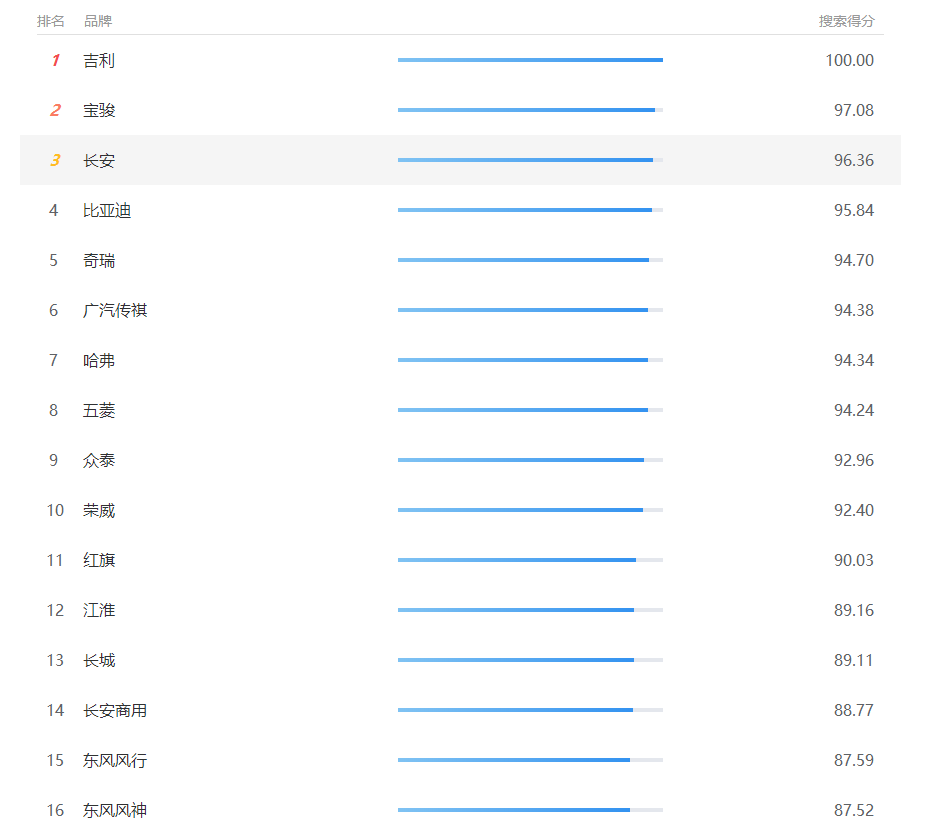The image size is (950, 835).
Task: Click the brand name 五菱
Action: point(99,410)
